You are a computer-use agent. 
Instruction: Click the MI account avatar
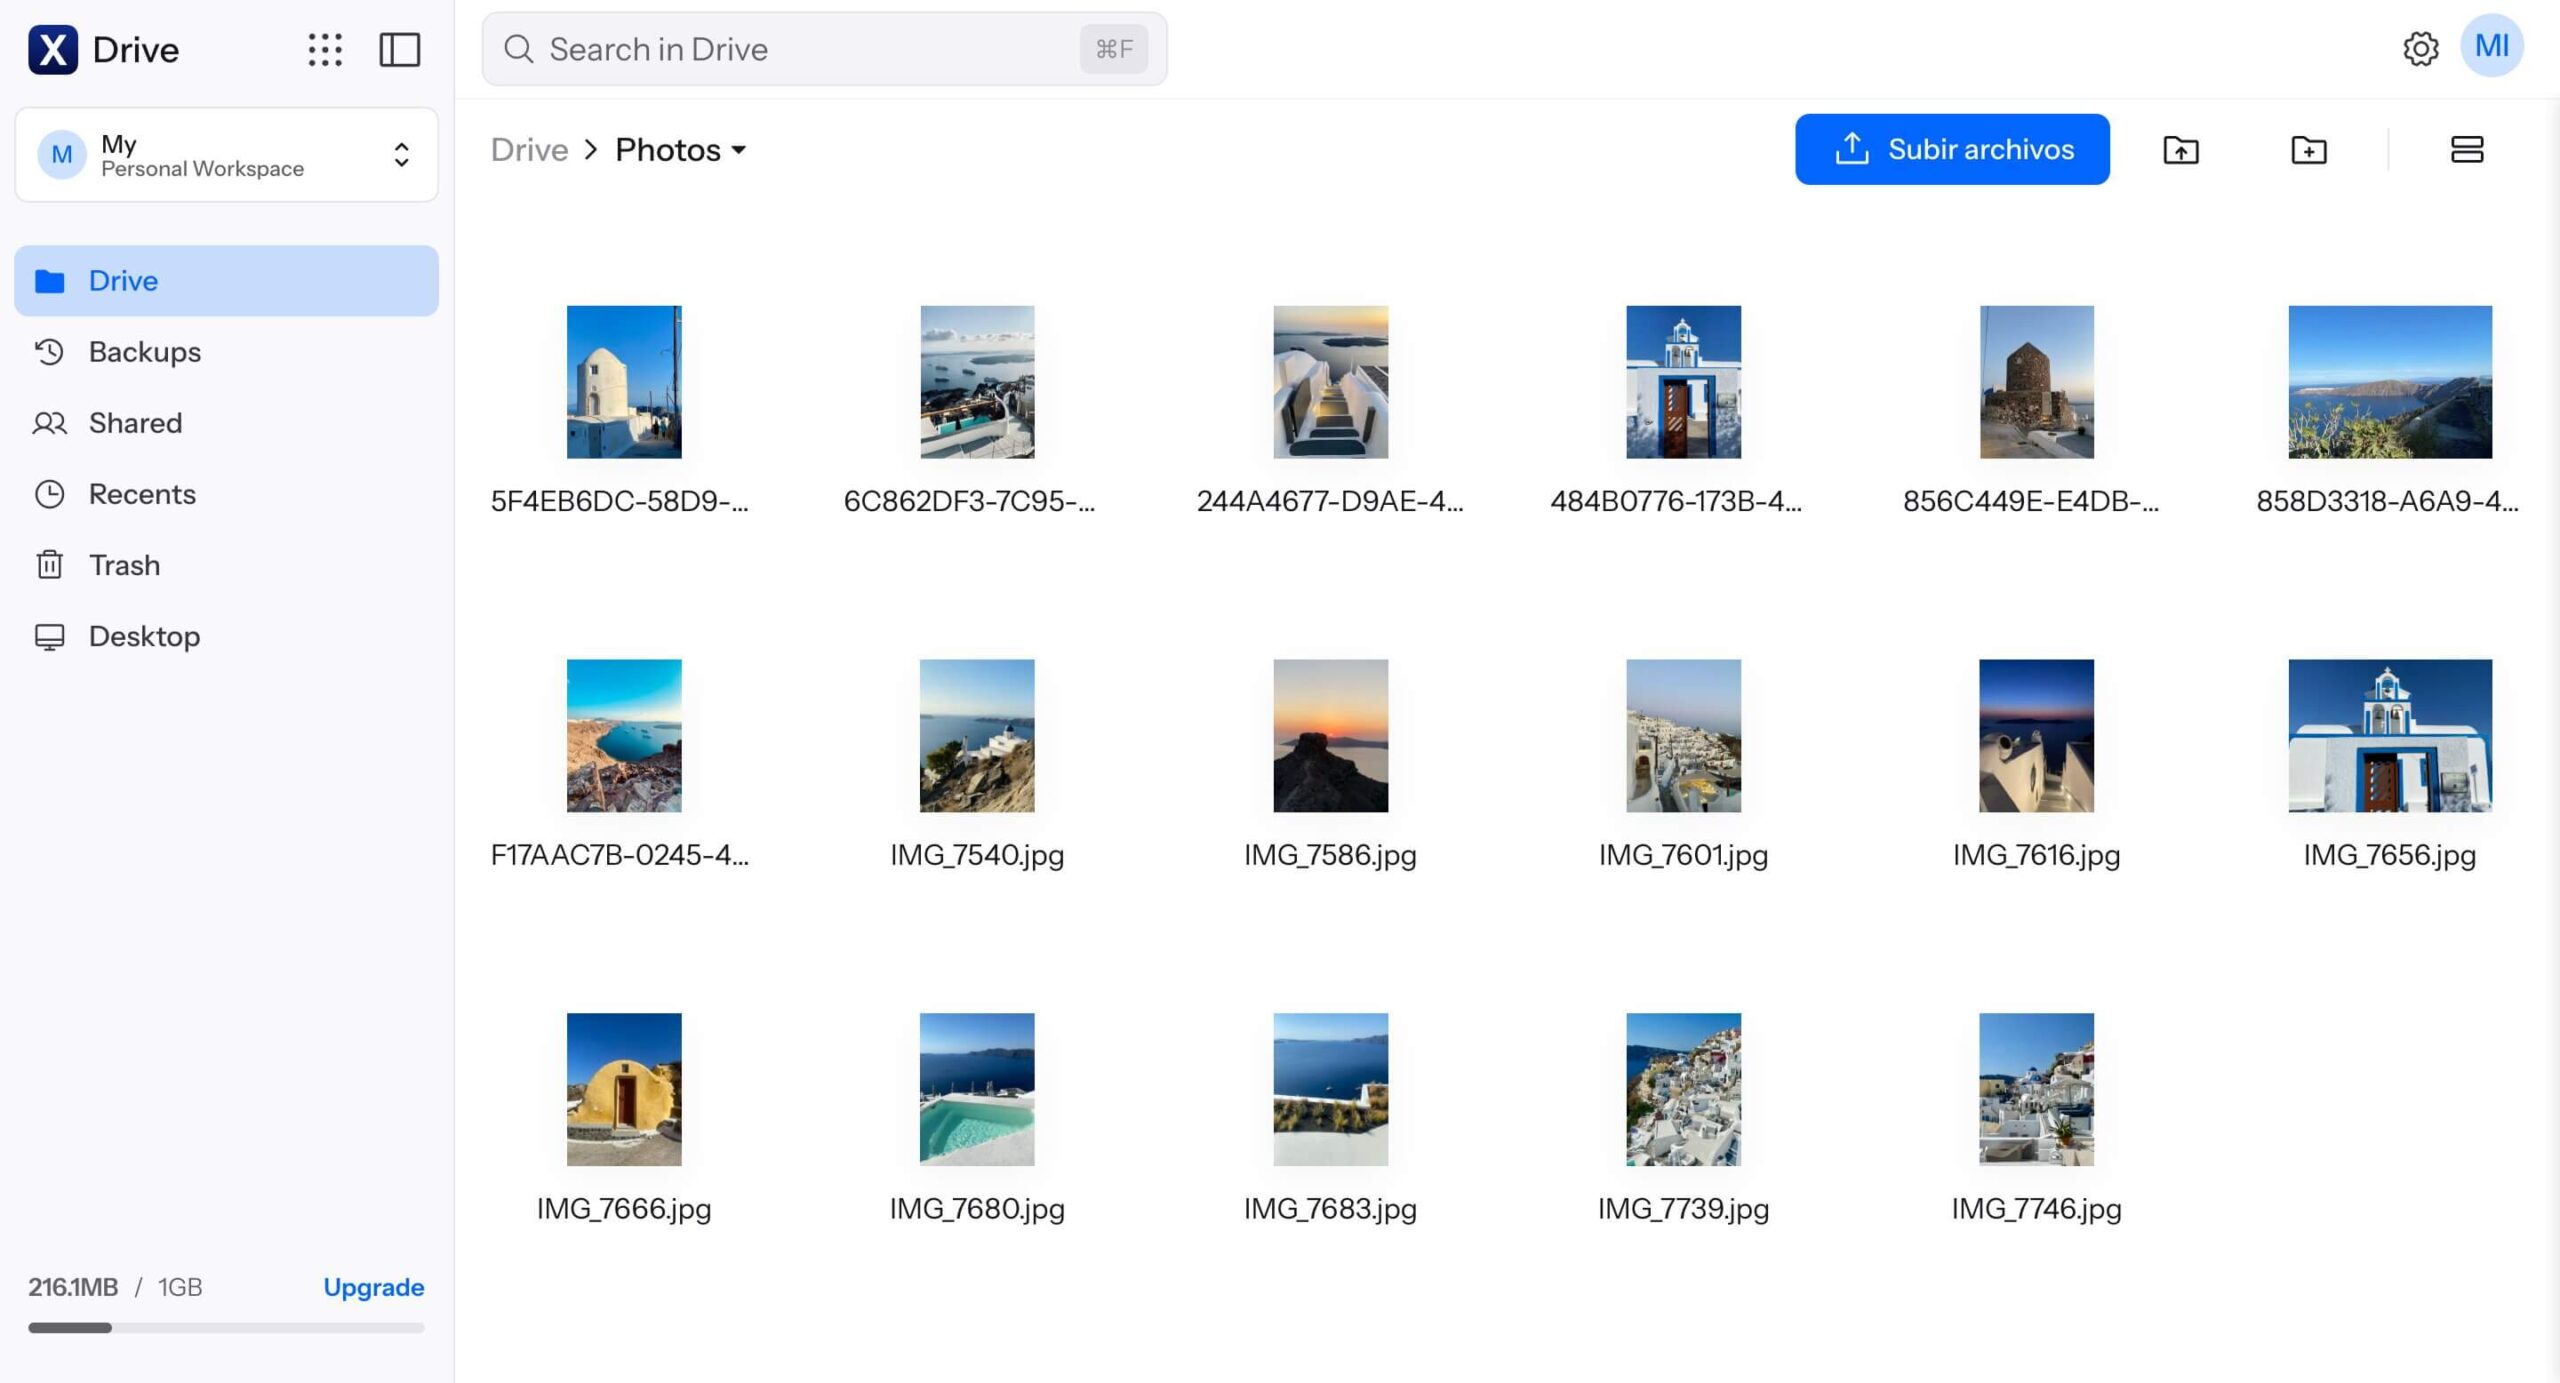pyautogui.click(x=2491, y=46)
